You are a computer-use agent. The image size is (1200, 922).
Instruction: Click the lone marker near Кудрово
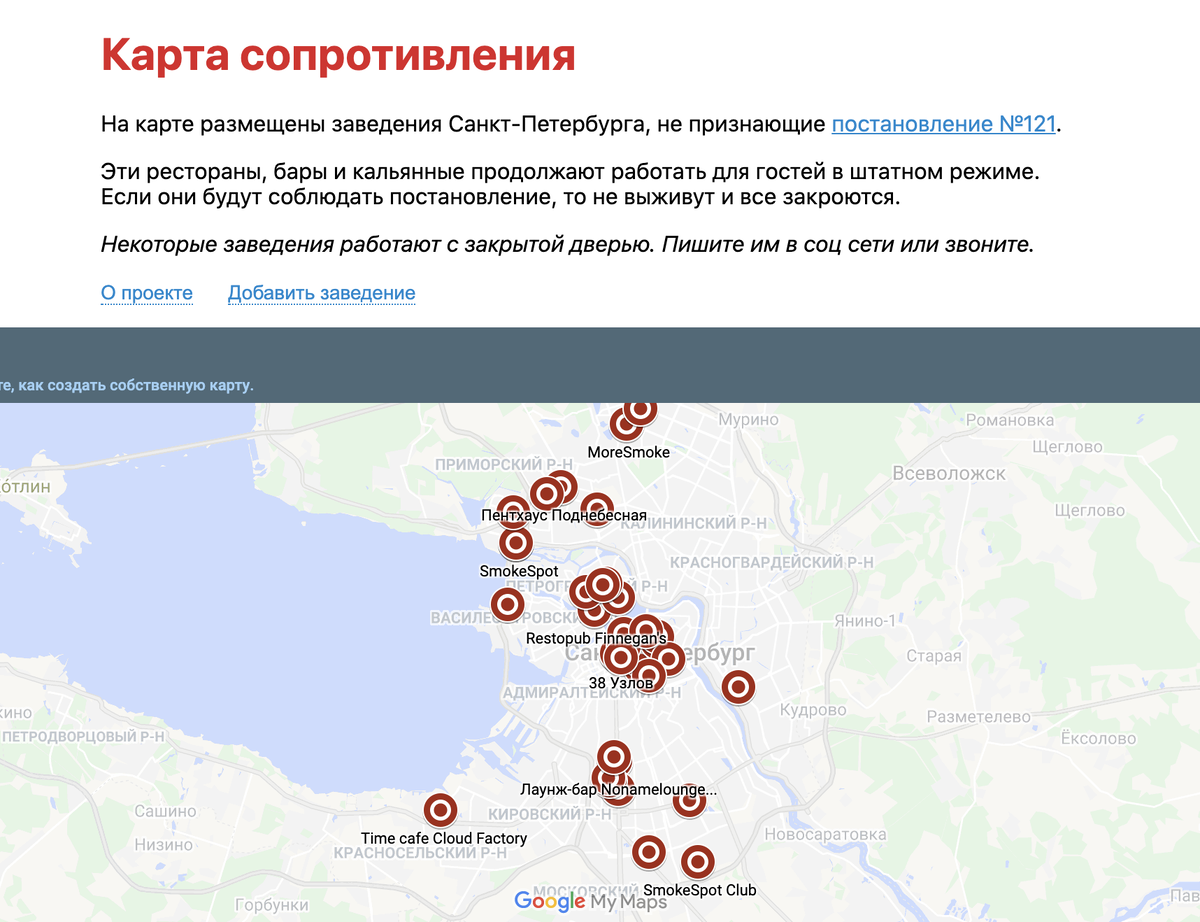[737, 688]
